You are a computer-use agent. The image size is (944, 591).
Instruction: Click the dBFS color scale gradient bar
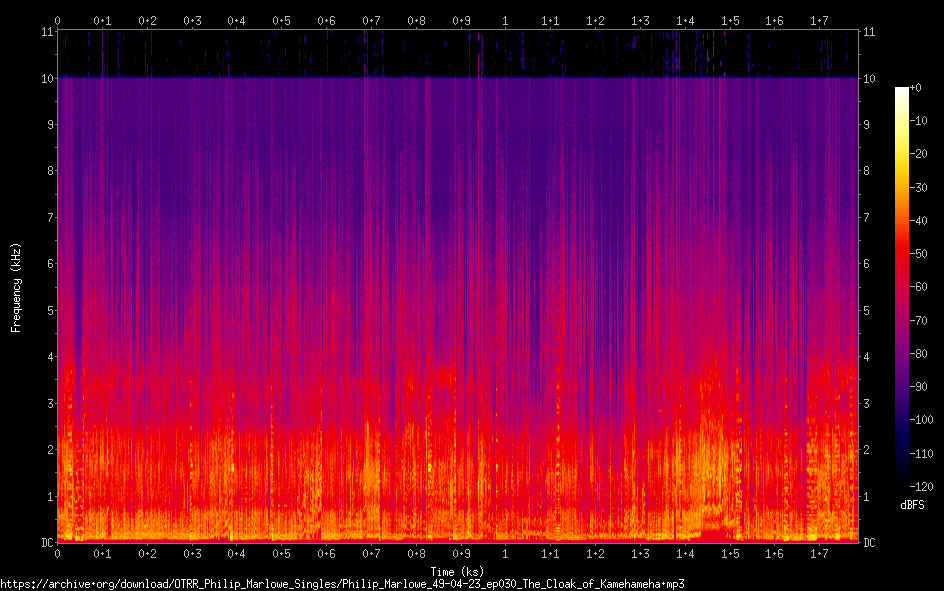click(x=902, y=289)
